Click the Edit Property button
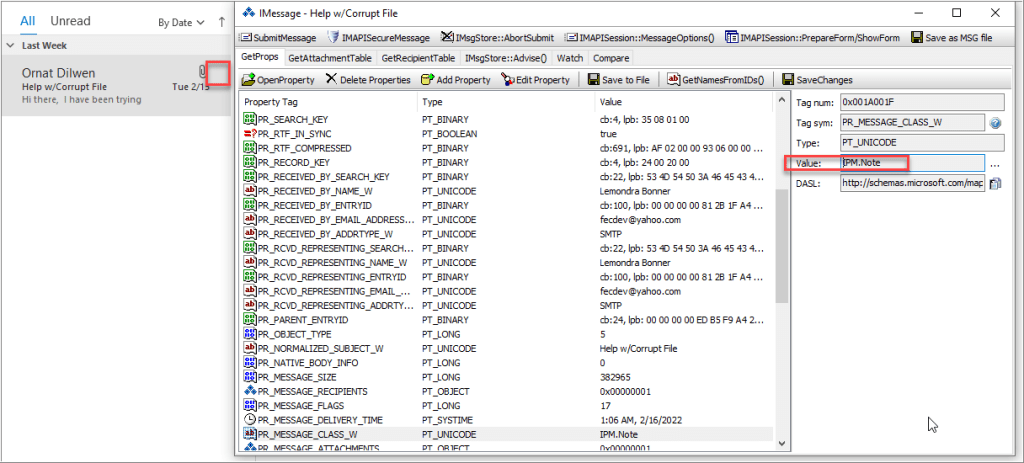1024x463 pixels. 536,80
